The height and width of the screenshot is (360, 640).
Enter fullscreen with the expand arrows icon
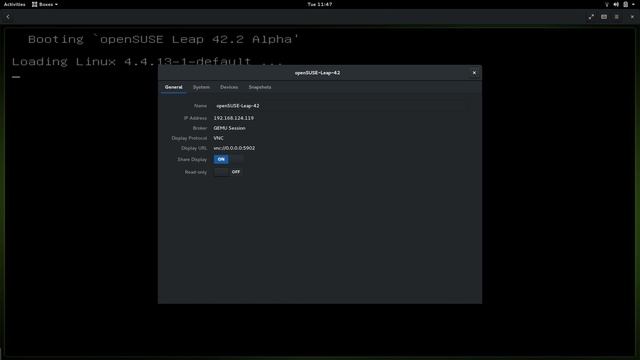591,17
